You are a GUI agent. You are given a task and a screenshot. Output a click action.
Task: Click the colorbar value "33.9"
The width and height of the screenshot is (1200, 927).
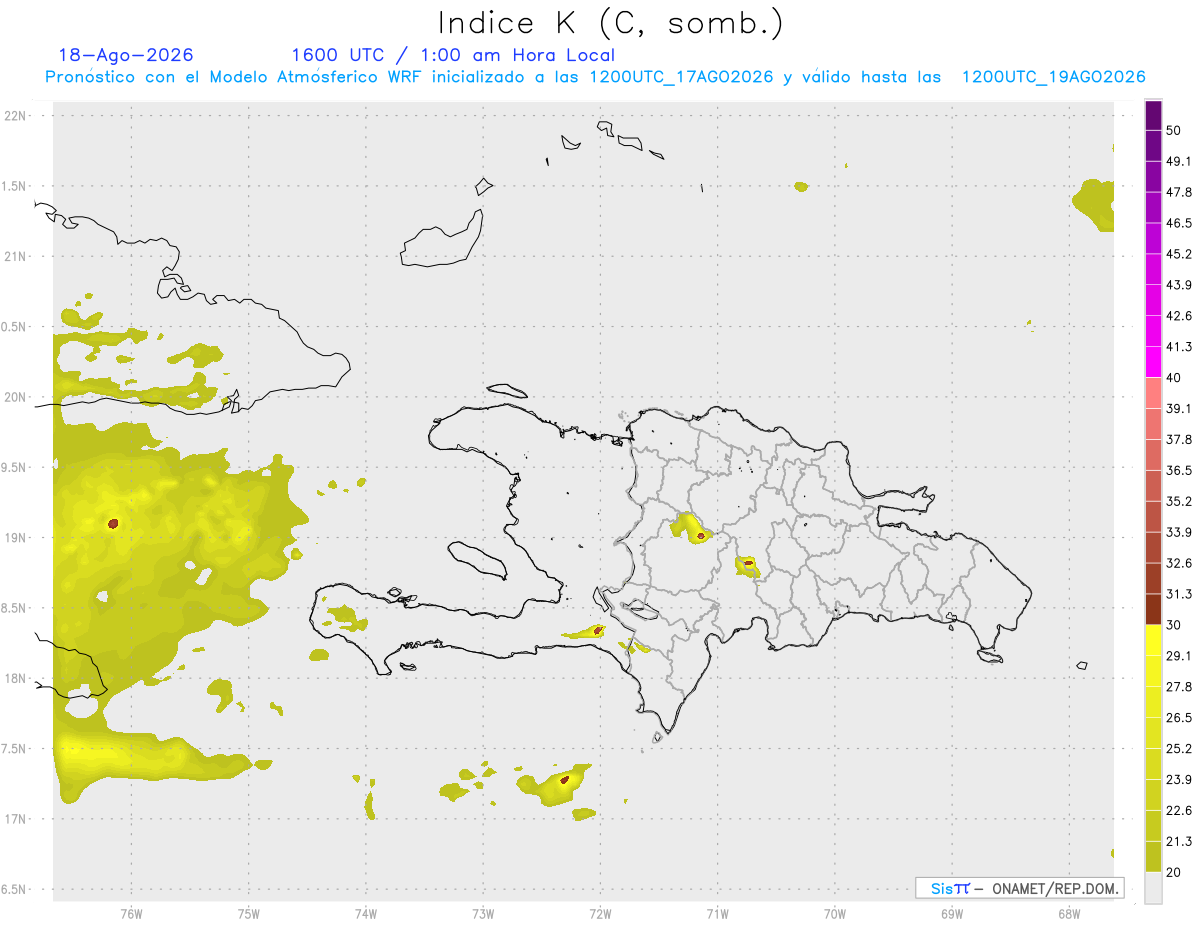(1179, 532)
